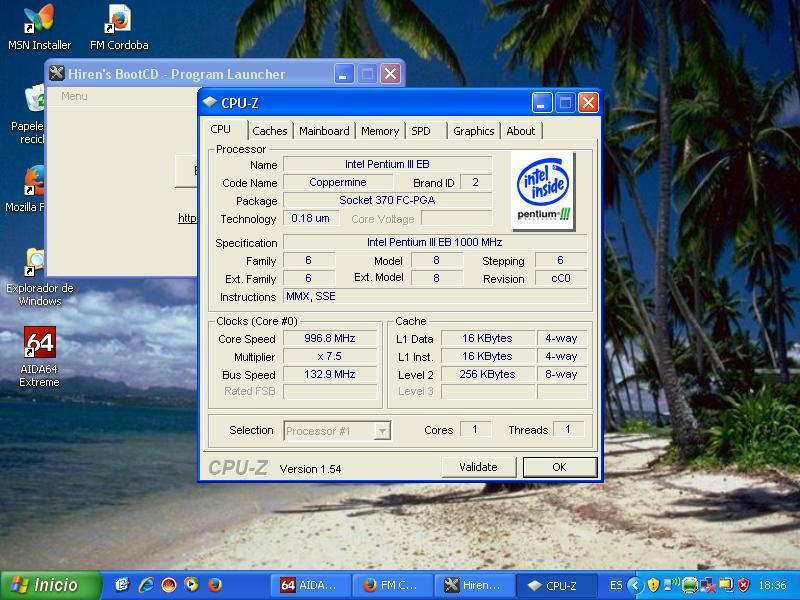
Task: Click the 132.9 MHz bus speed value
Action: (x=330, y=374)
